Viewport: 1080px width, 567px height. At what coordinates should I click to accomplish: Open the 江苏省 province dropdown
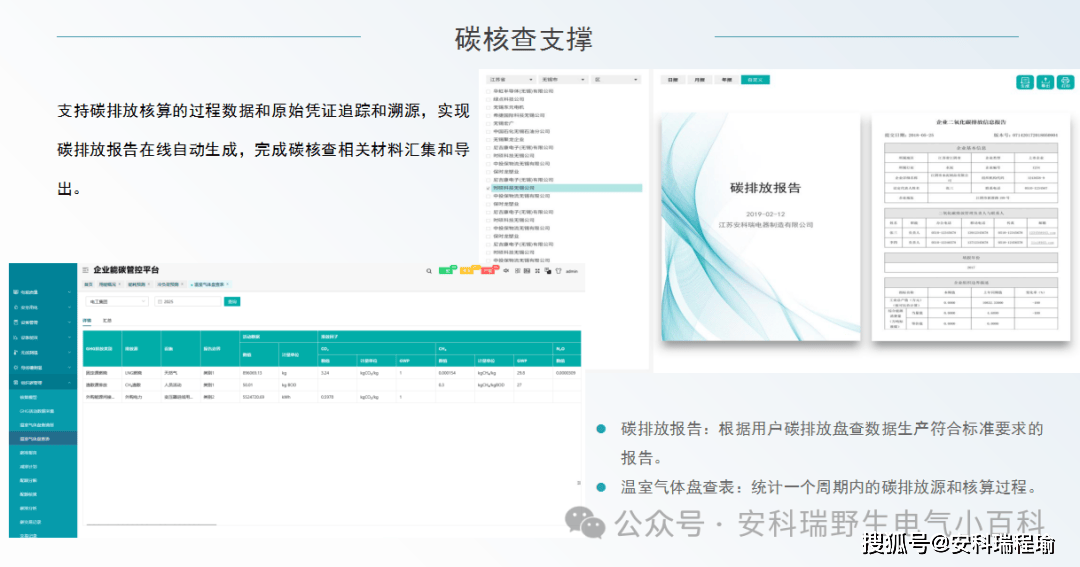pyautogui.click(x=510, y=80)
